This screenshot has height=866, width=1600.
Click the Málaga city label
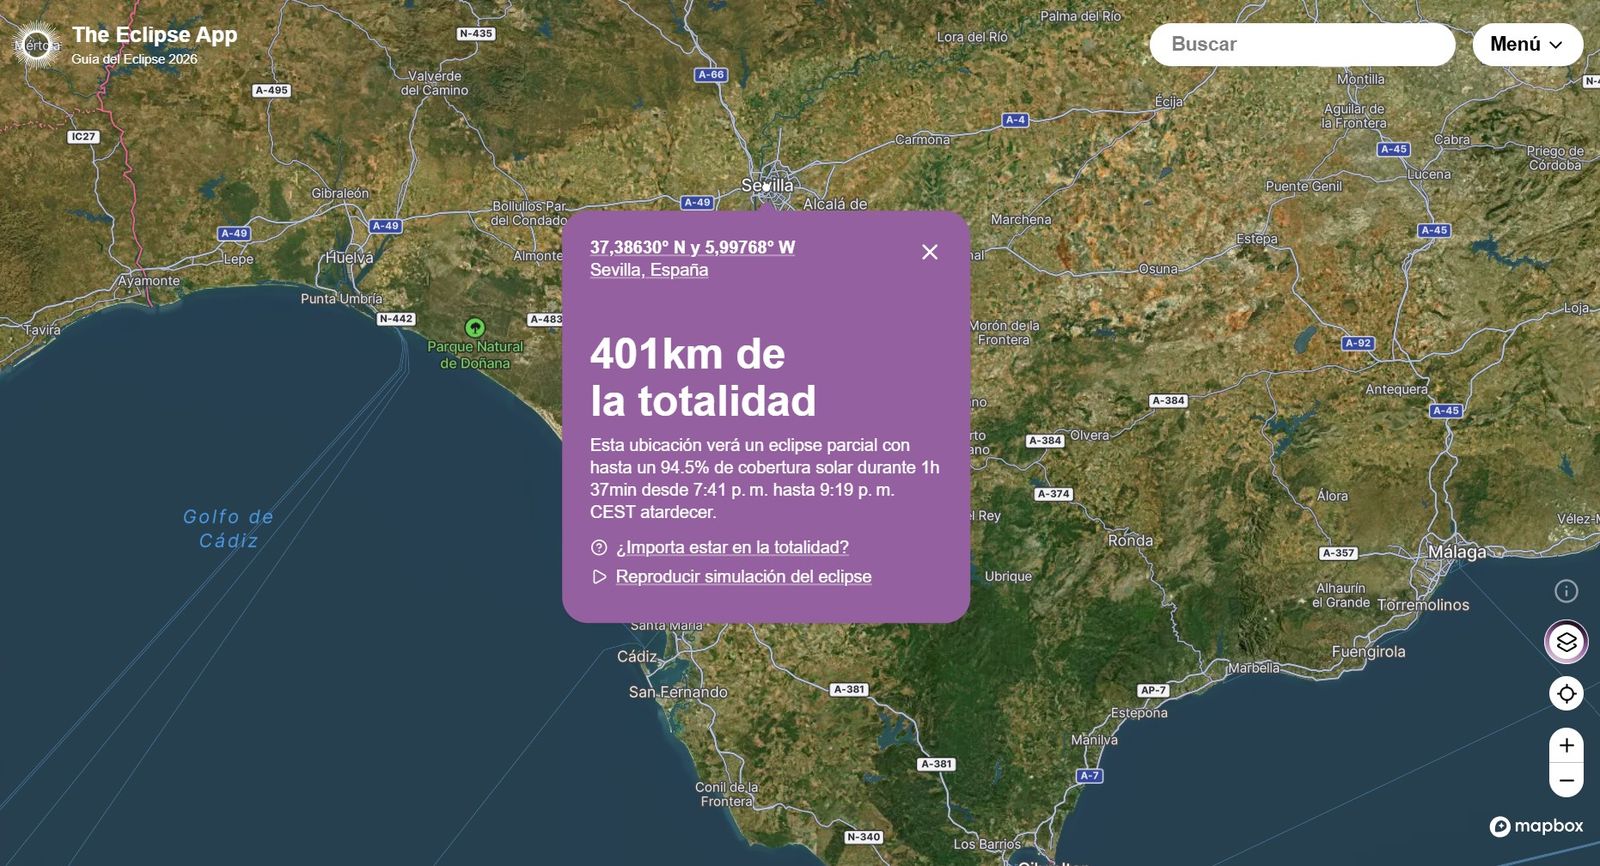tap(1456, 552)
